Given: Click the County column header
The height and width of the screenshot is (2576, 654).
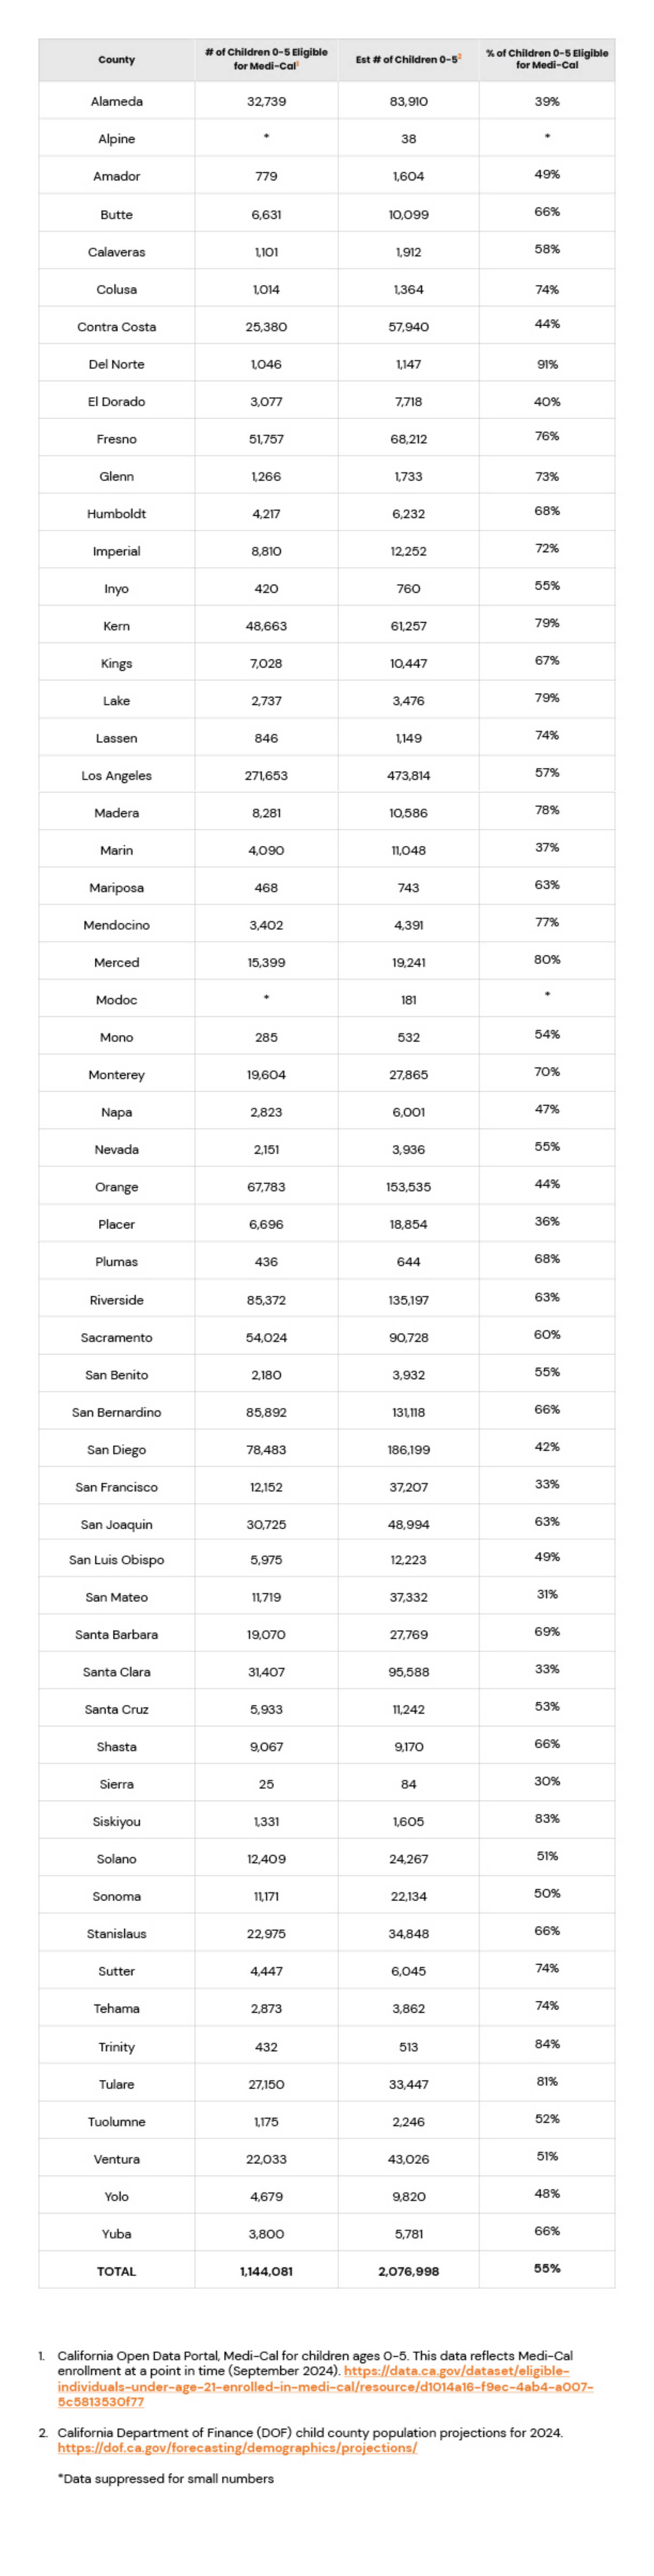Looking at the screenshot, I should click(116, 60).
